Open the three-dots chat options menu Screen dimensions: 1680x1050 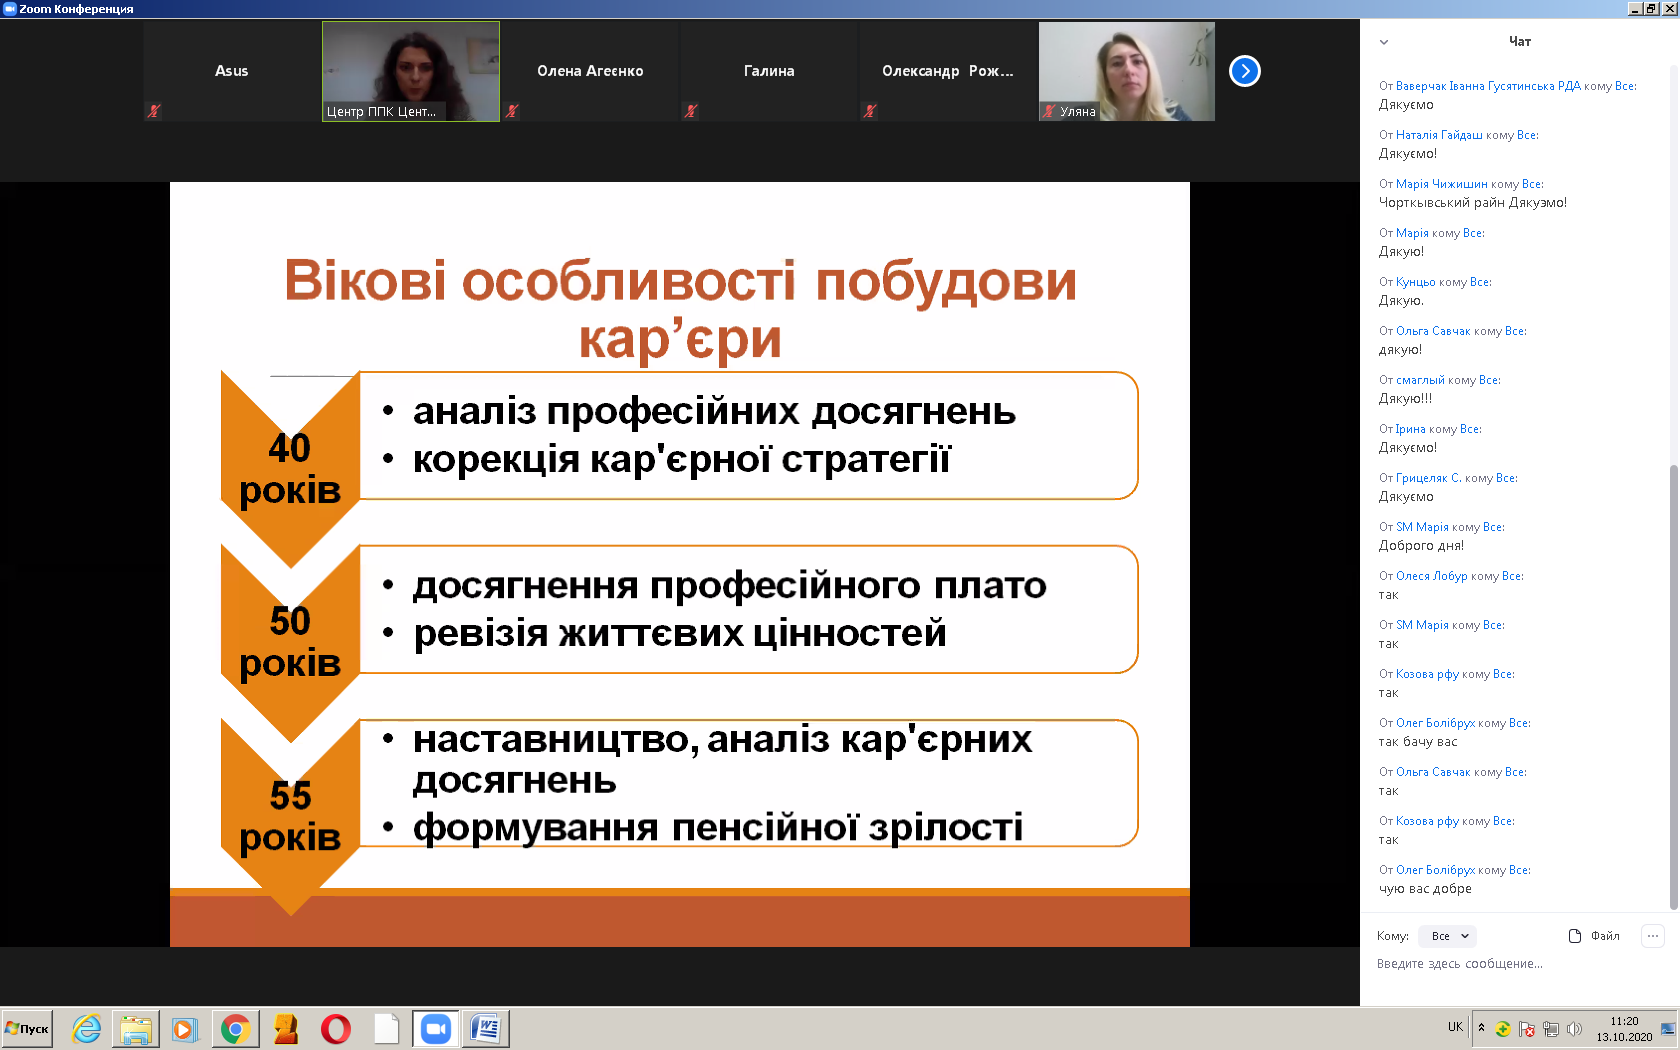(x=1653, y=936)
